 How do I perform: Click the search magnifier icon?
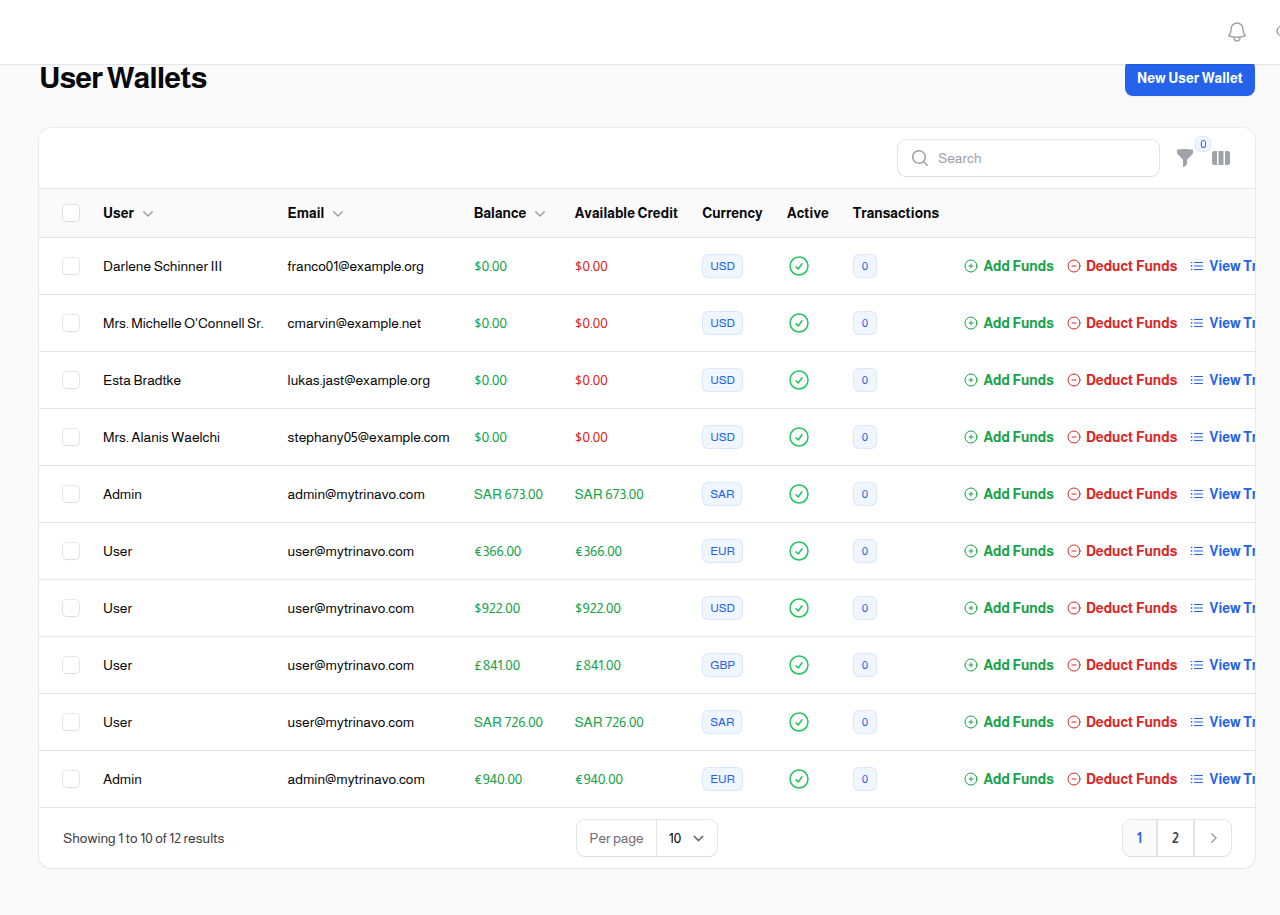point(919,158)
